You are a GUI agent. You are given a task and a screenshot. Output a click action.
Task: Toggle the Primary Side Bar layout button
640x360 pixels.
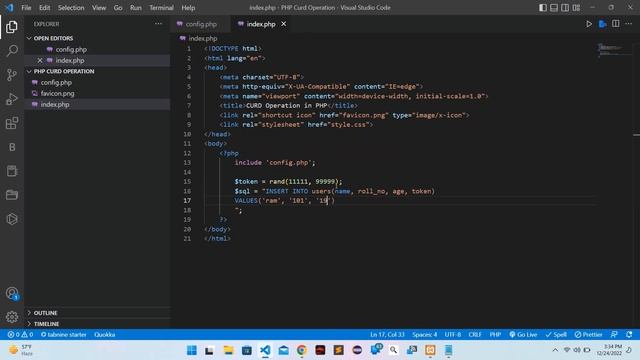(x=543, y=8)
